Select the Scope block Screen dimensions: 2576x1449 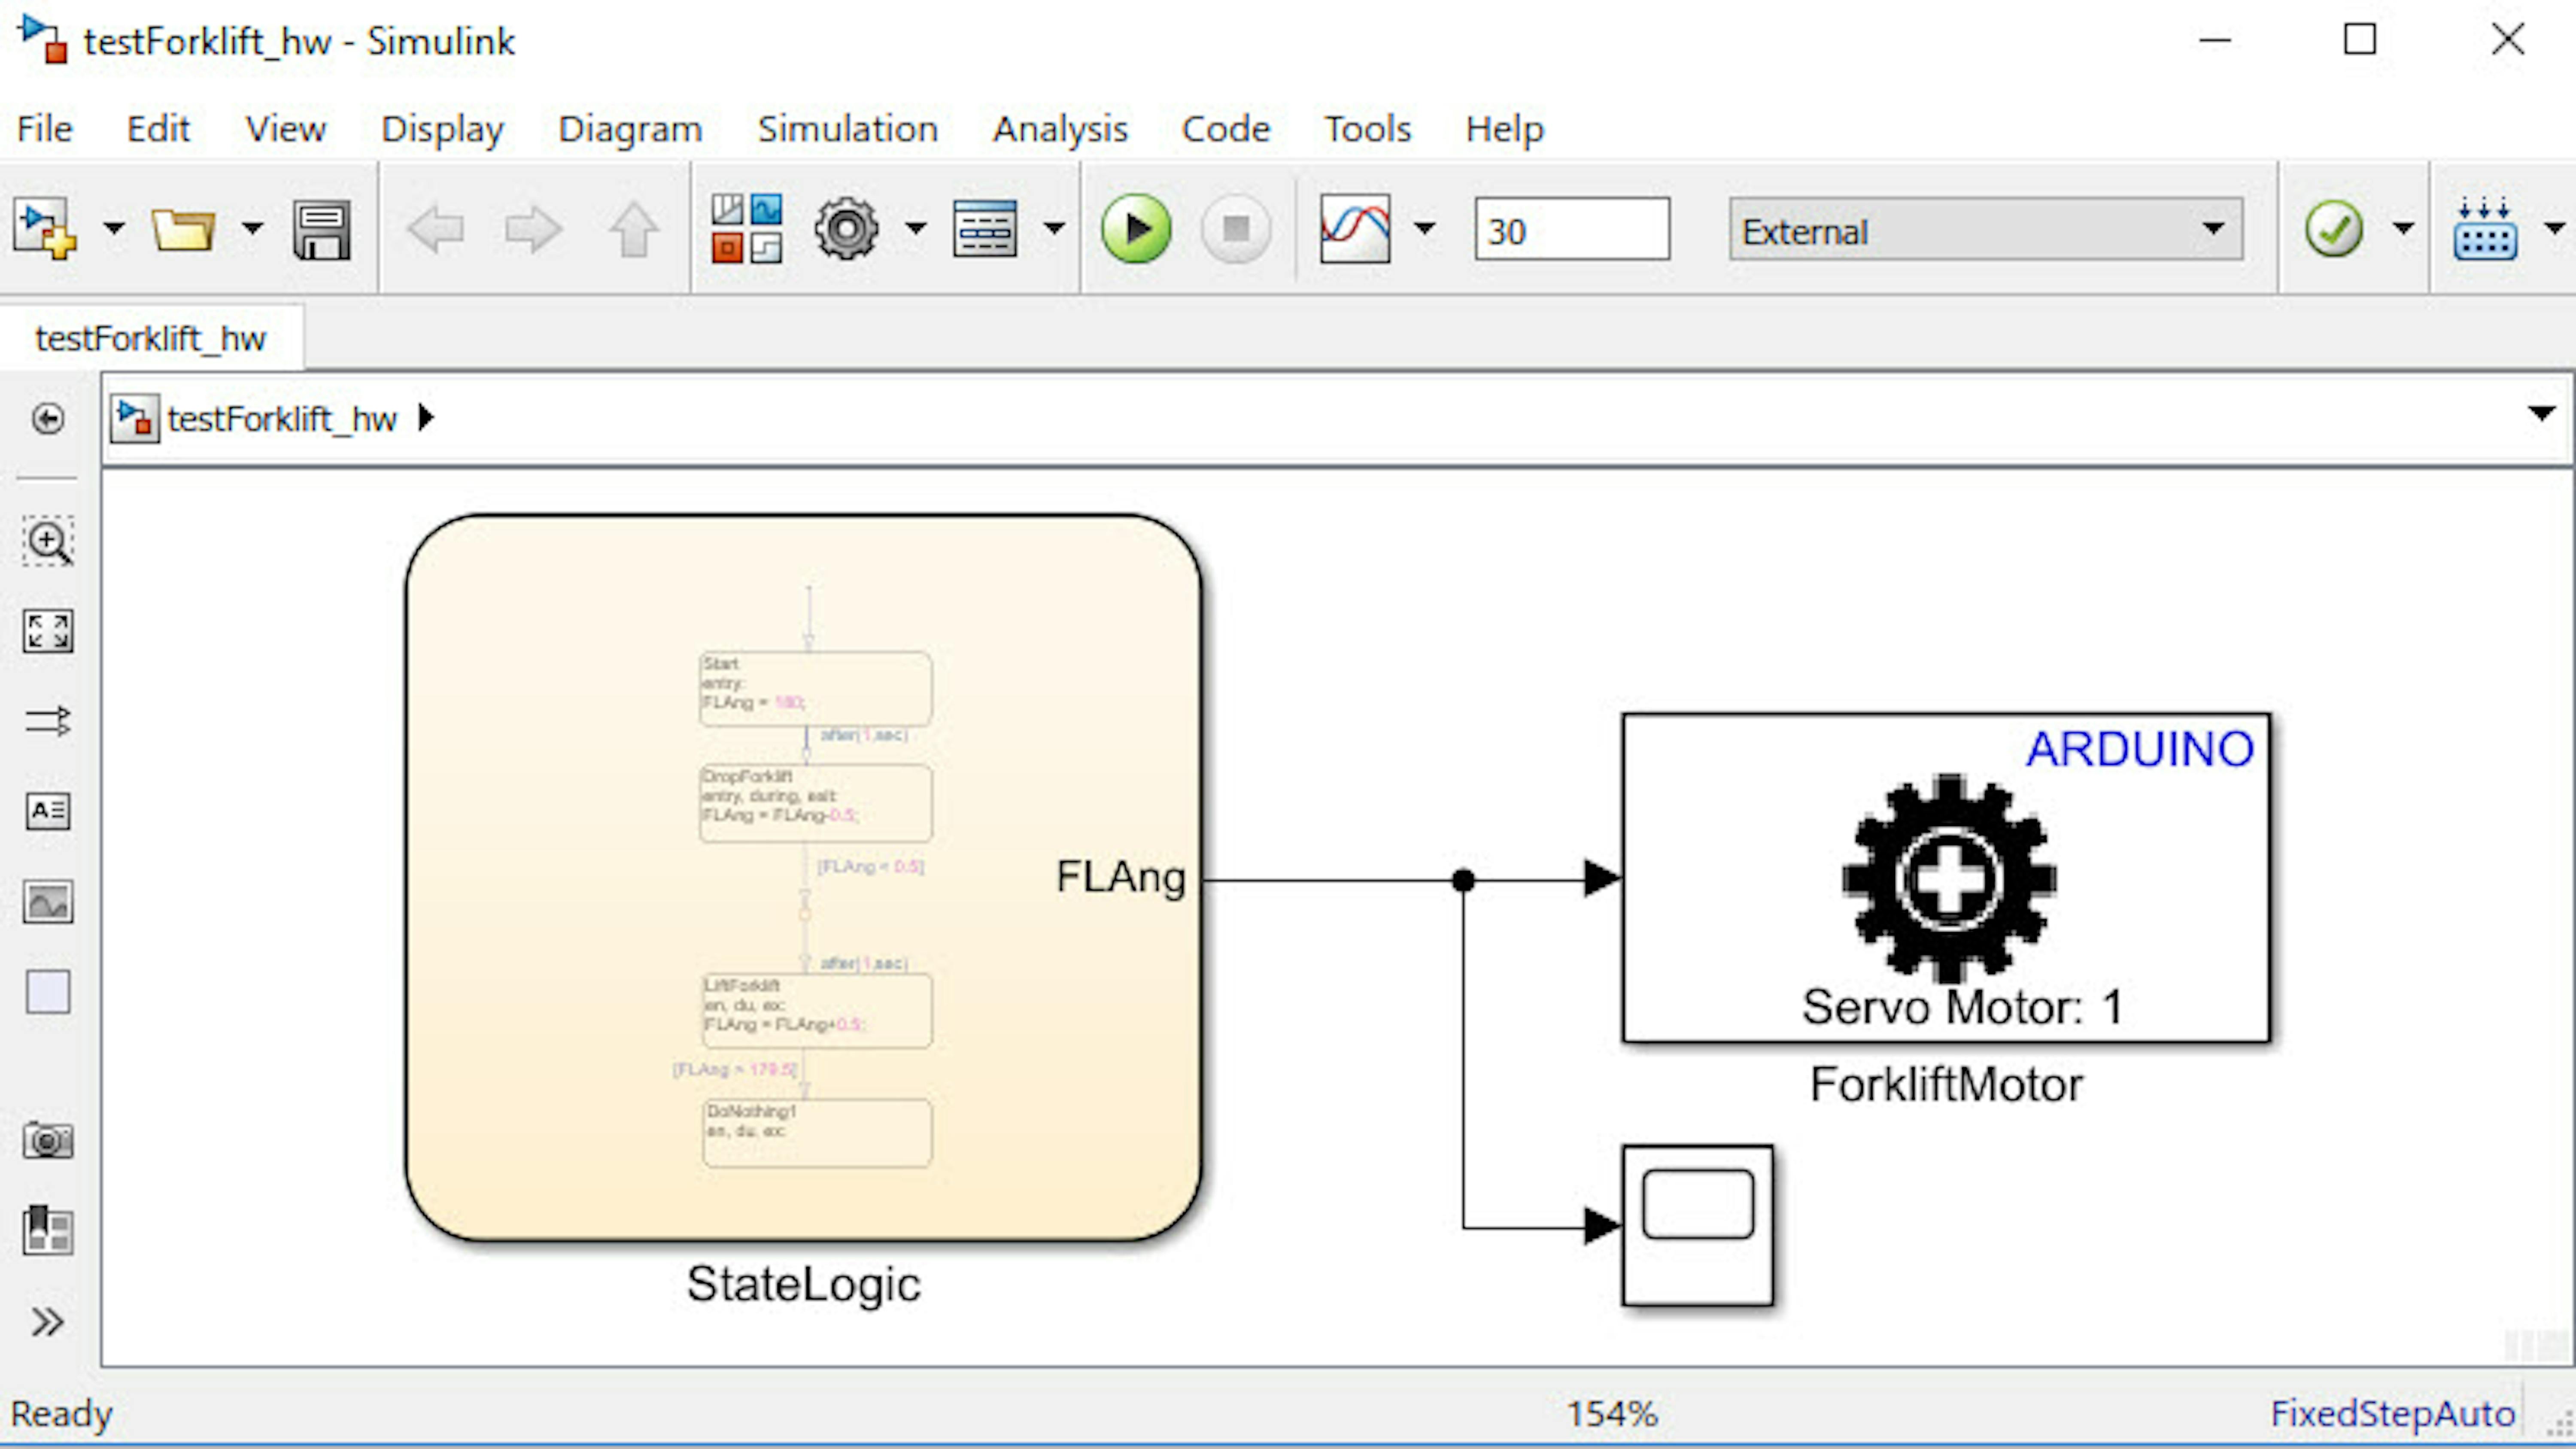pyautogui.click(x=1698, y=1226)
